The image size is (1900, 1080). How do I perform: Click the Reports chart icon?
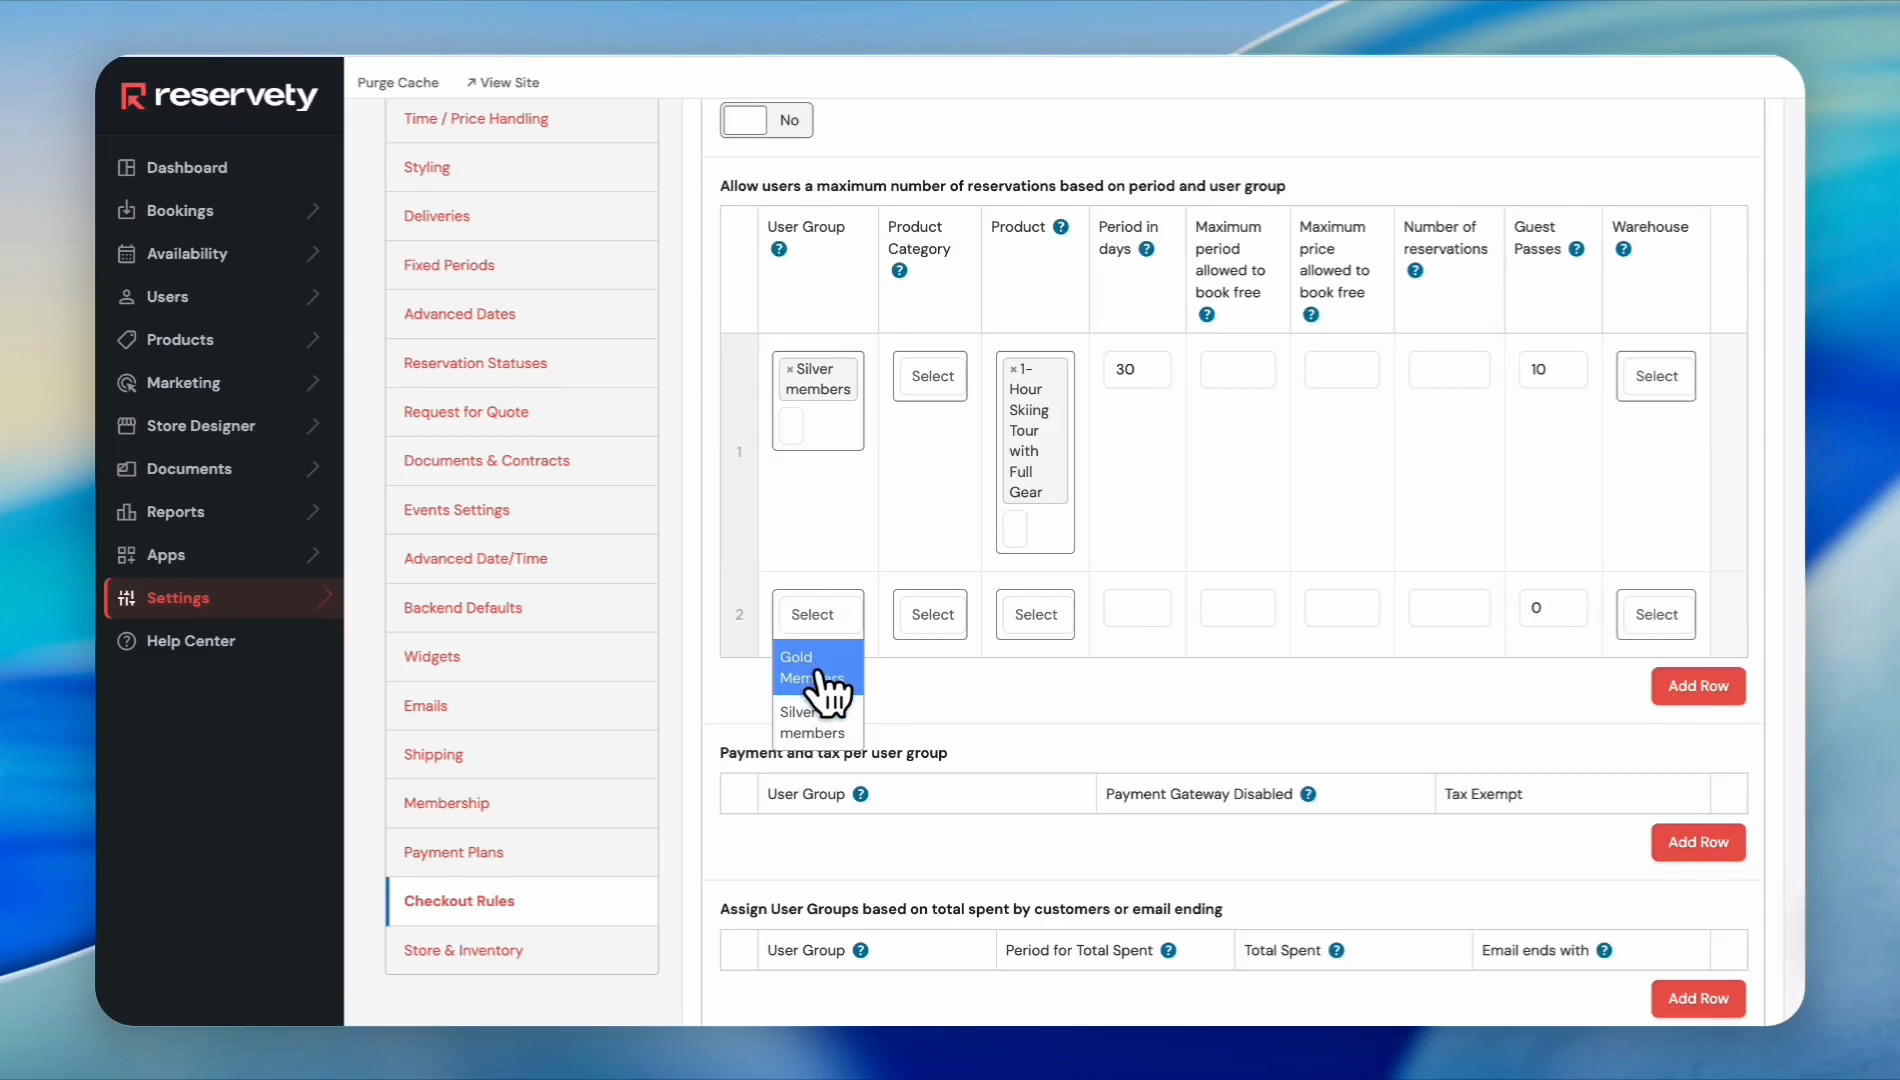click(126, 512)
